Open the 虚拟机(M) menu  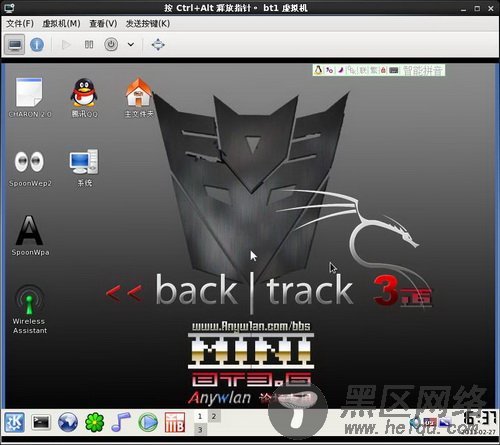pyautogui.click(x=61, y=24)
